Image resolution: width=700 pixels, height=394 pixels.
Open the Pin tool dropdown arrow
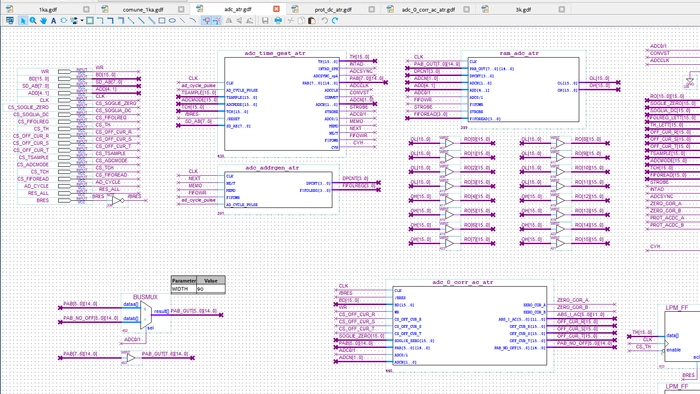(82, 21)
